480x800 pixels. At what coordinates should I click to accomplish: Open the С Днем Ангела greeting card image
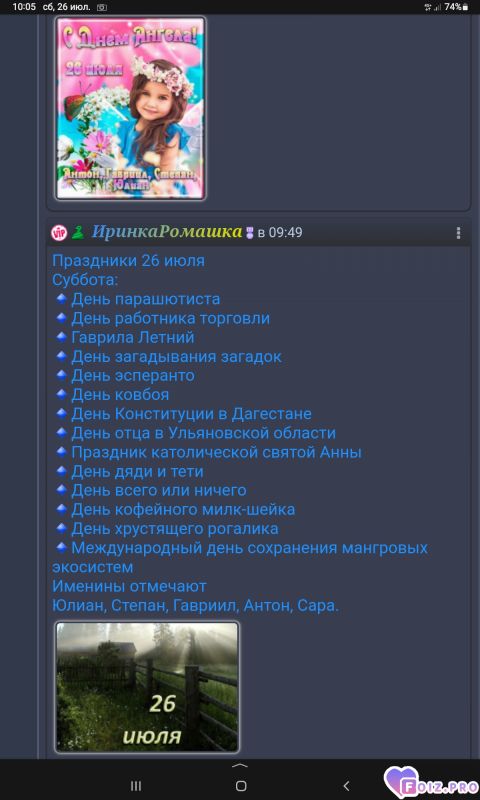(131, 108)
